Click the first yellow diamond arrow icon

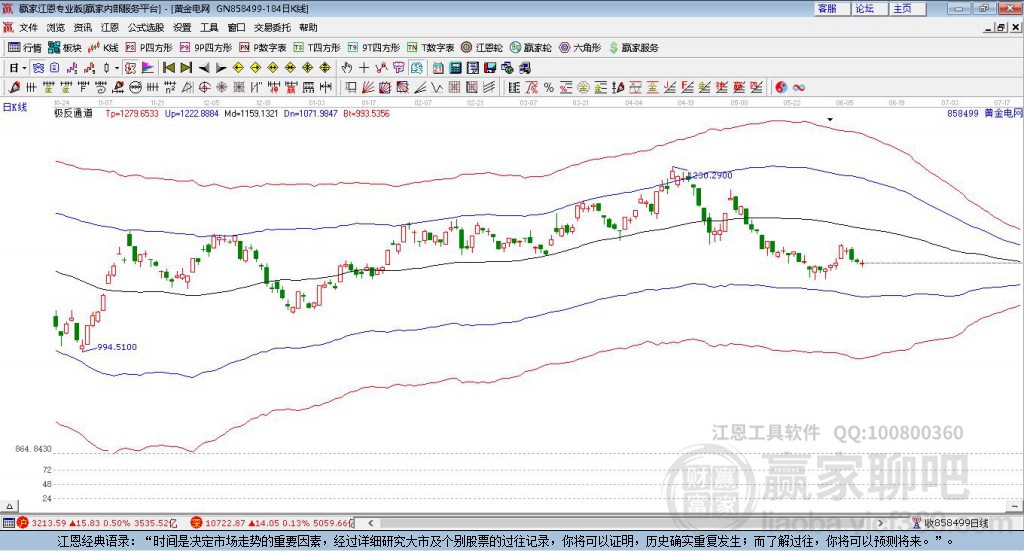238,68
